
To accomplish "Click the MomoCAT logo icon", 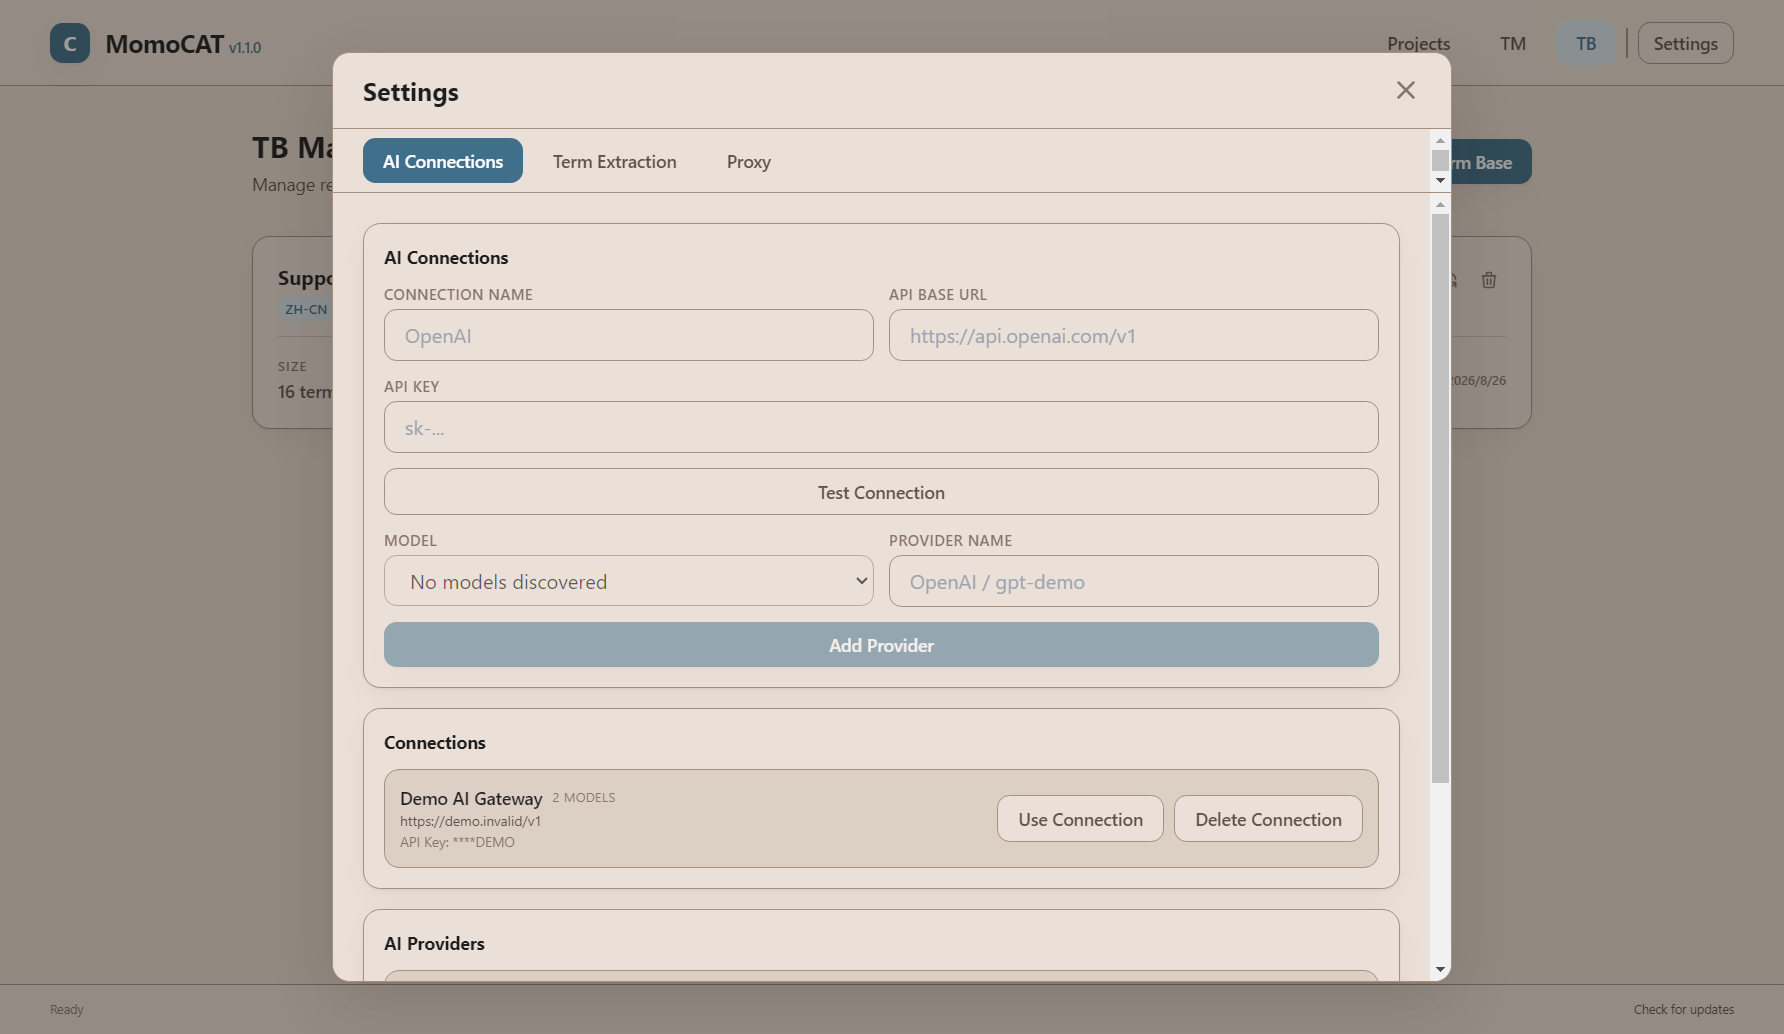I will (70, 43).
